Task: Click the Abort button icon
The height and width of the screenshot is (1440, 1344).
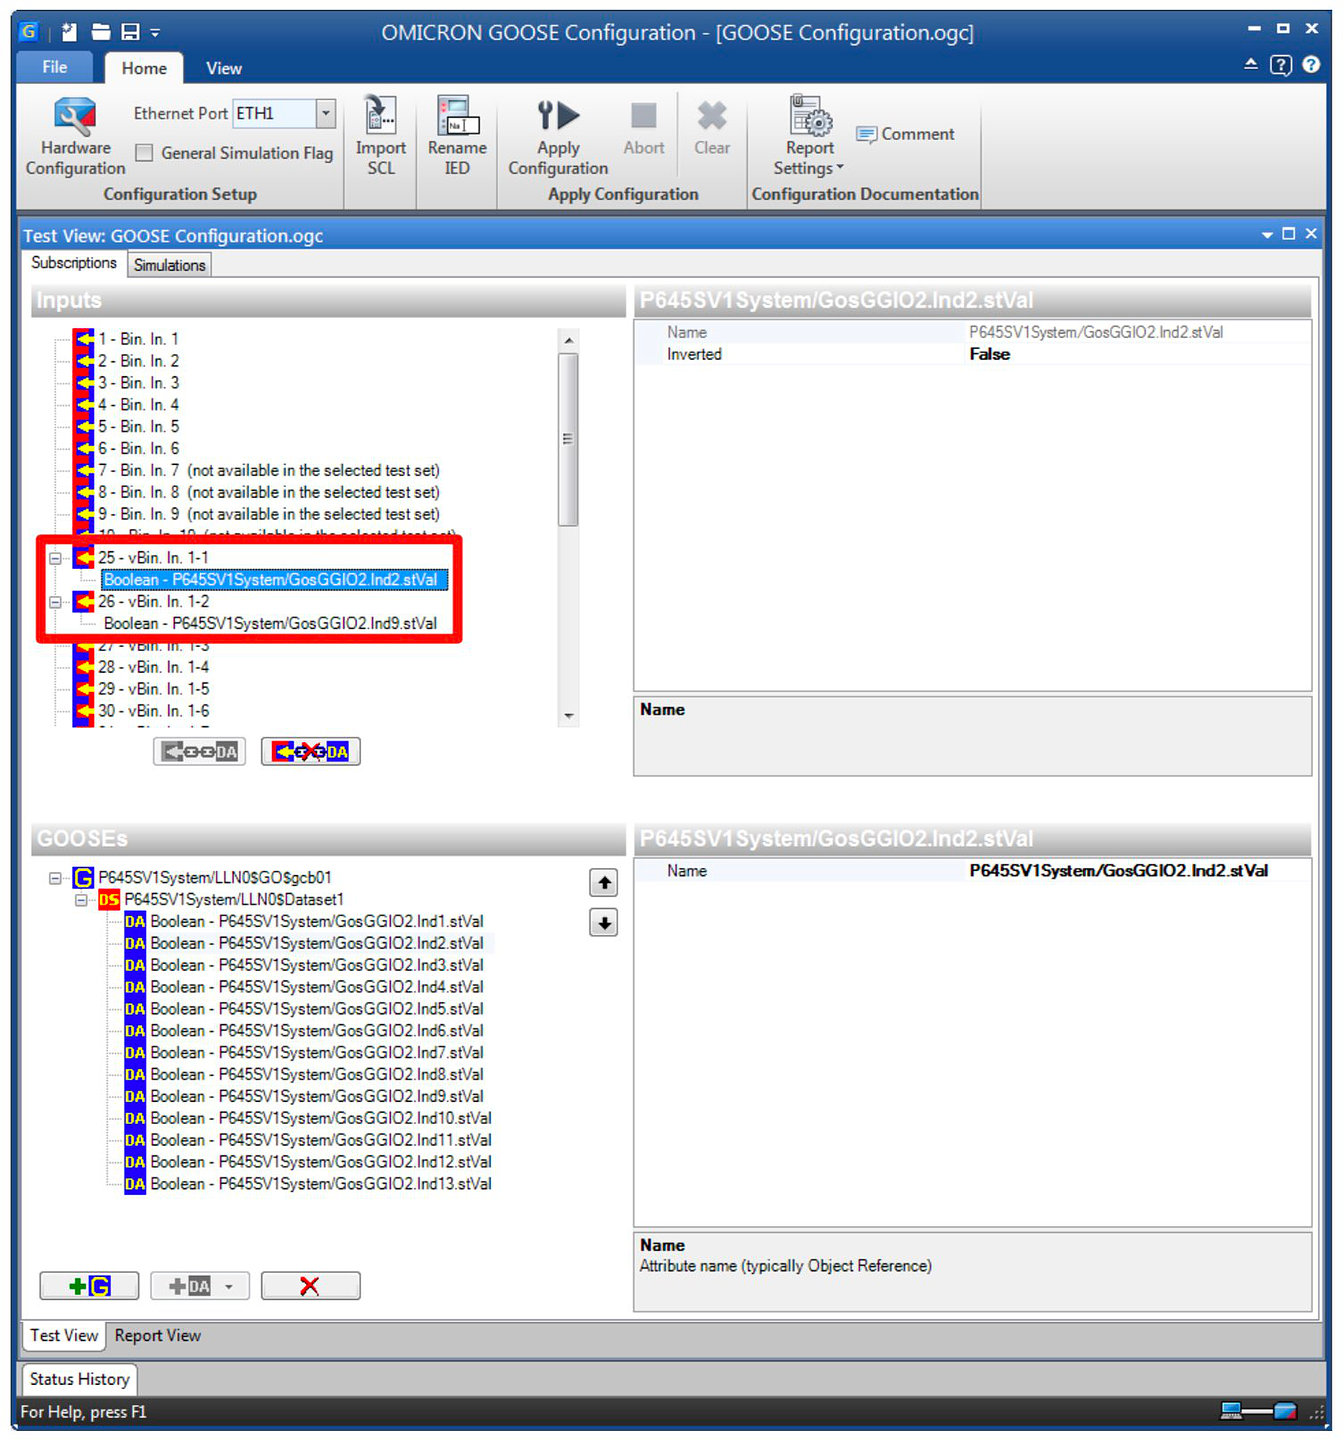Action: pyautogui.click(x=643, y=116)
